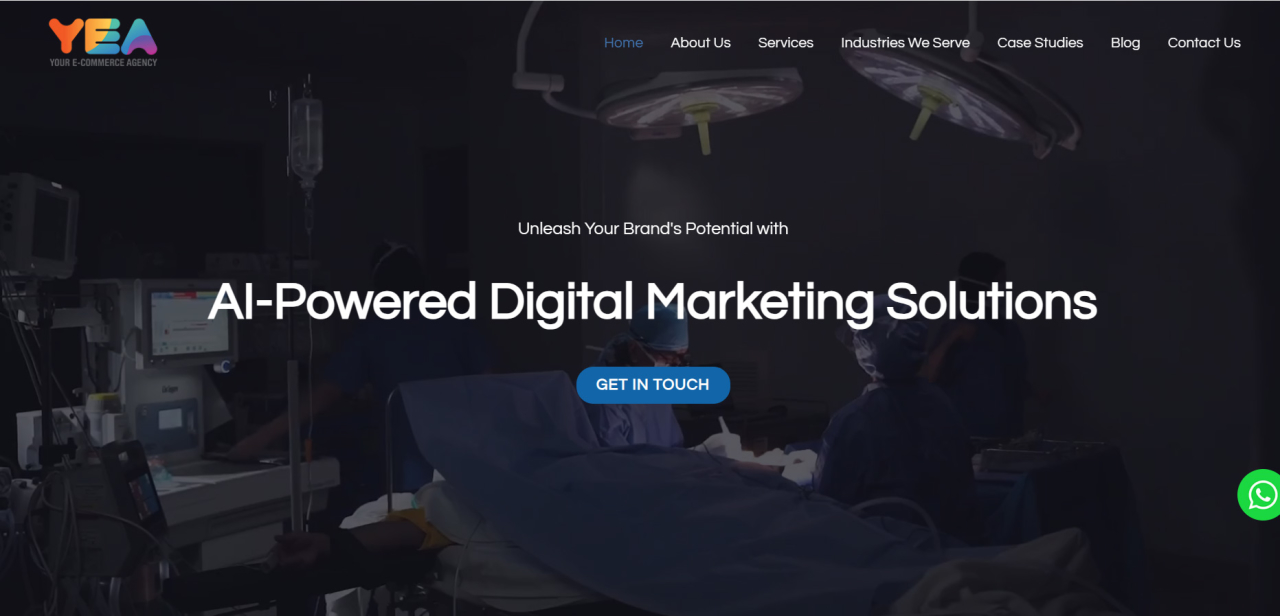Open the WhatsApp chat icon
Viewport: 1280px width, 616px height.
click(1261, 495)
